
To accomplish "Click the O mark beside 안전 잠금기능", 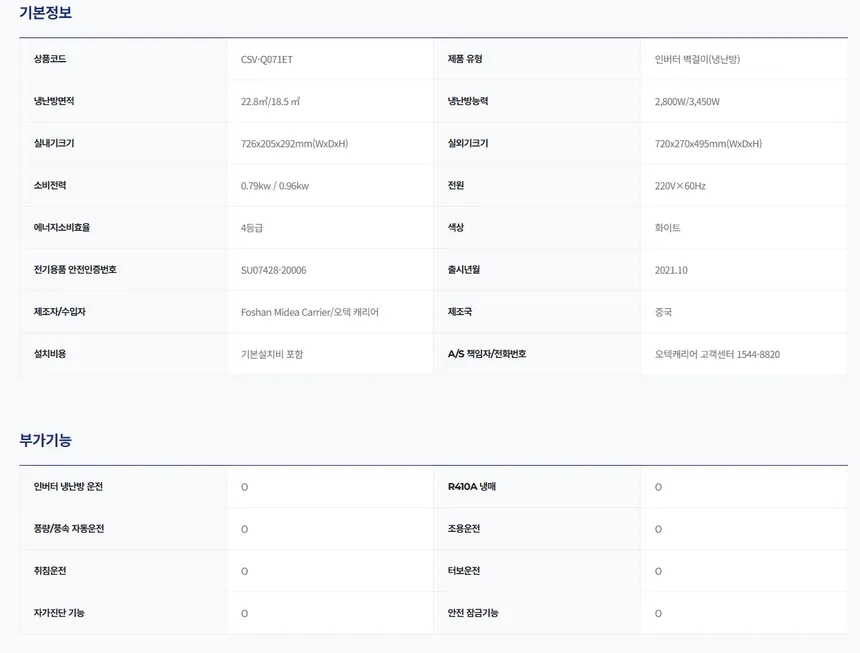I will click(658, 614).
